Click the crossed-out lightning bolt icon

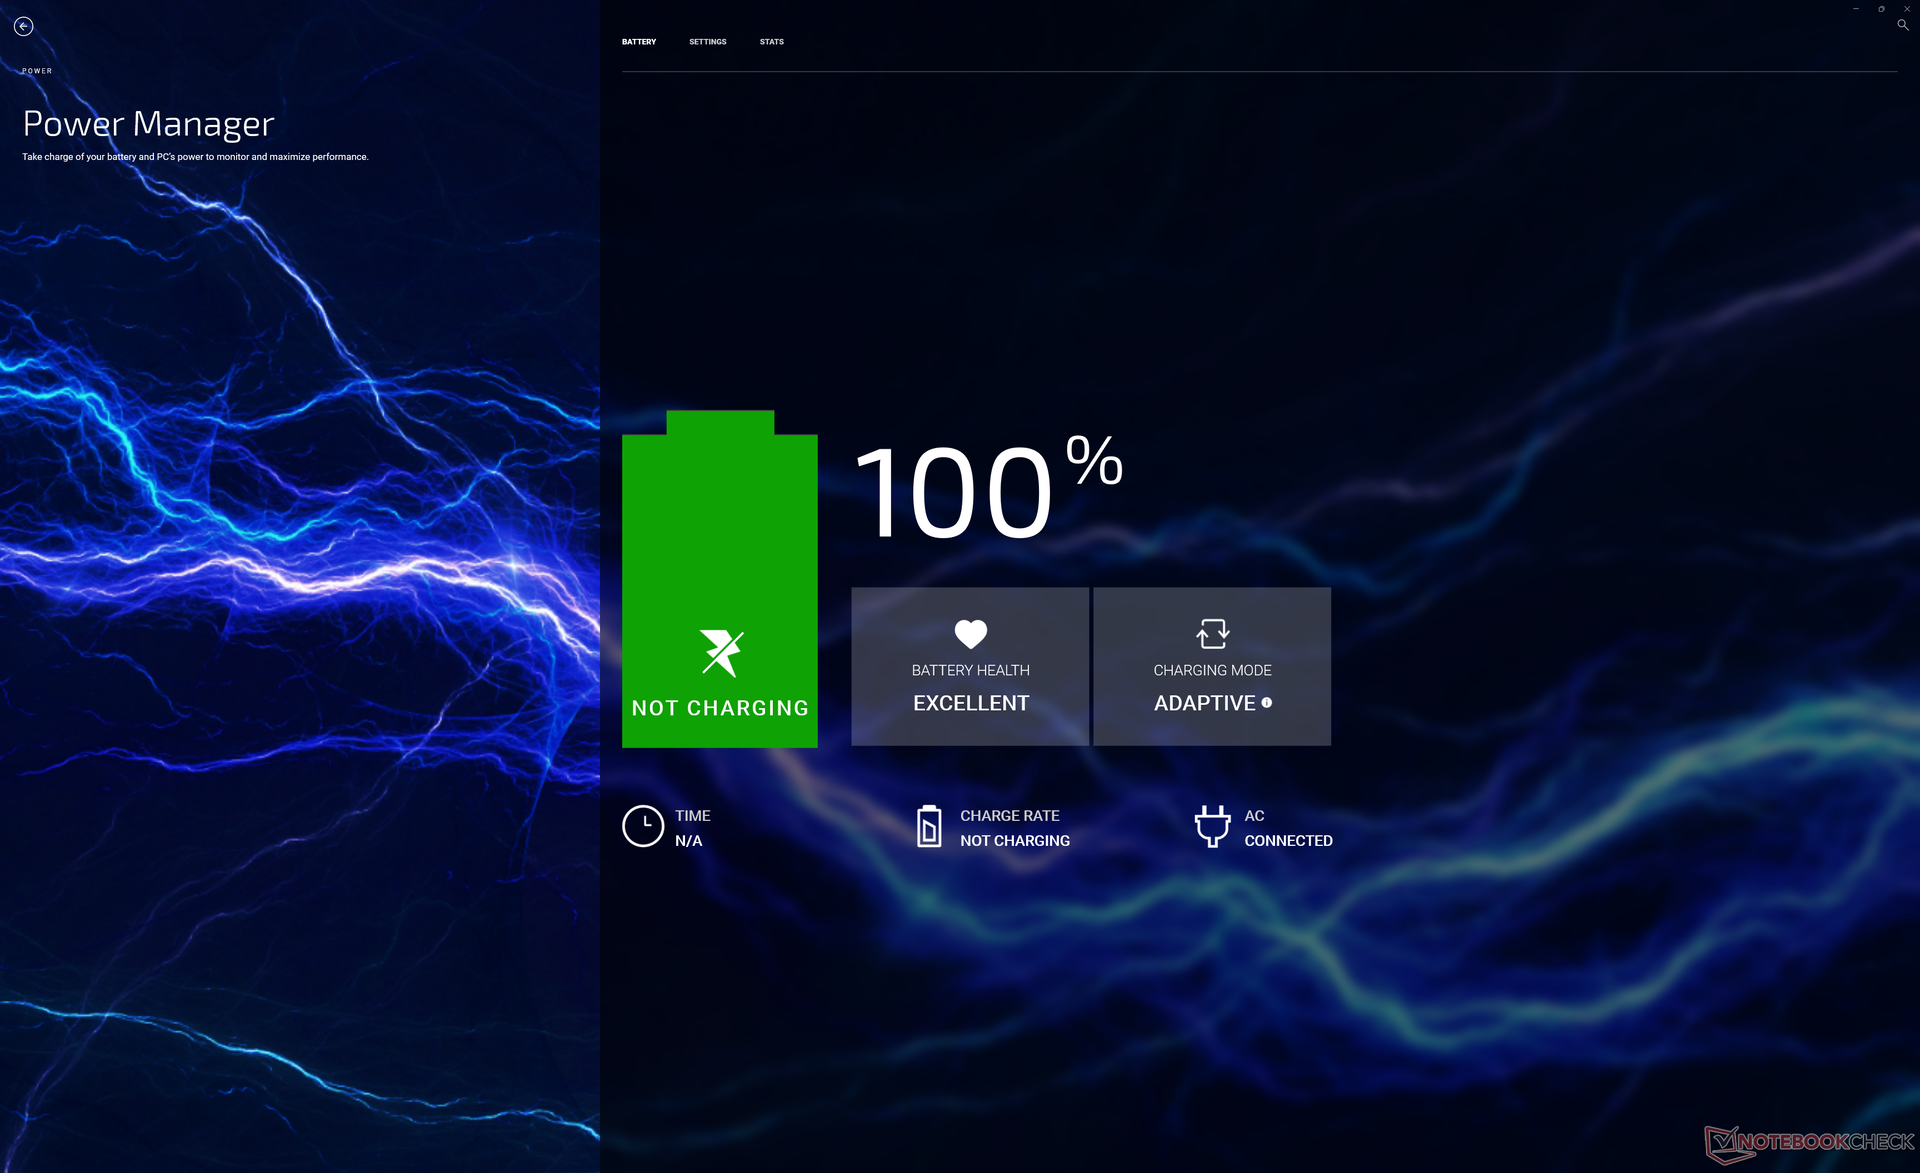coord(721,653)
